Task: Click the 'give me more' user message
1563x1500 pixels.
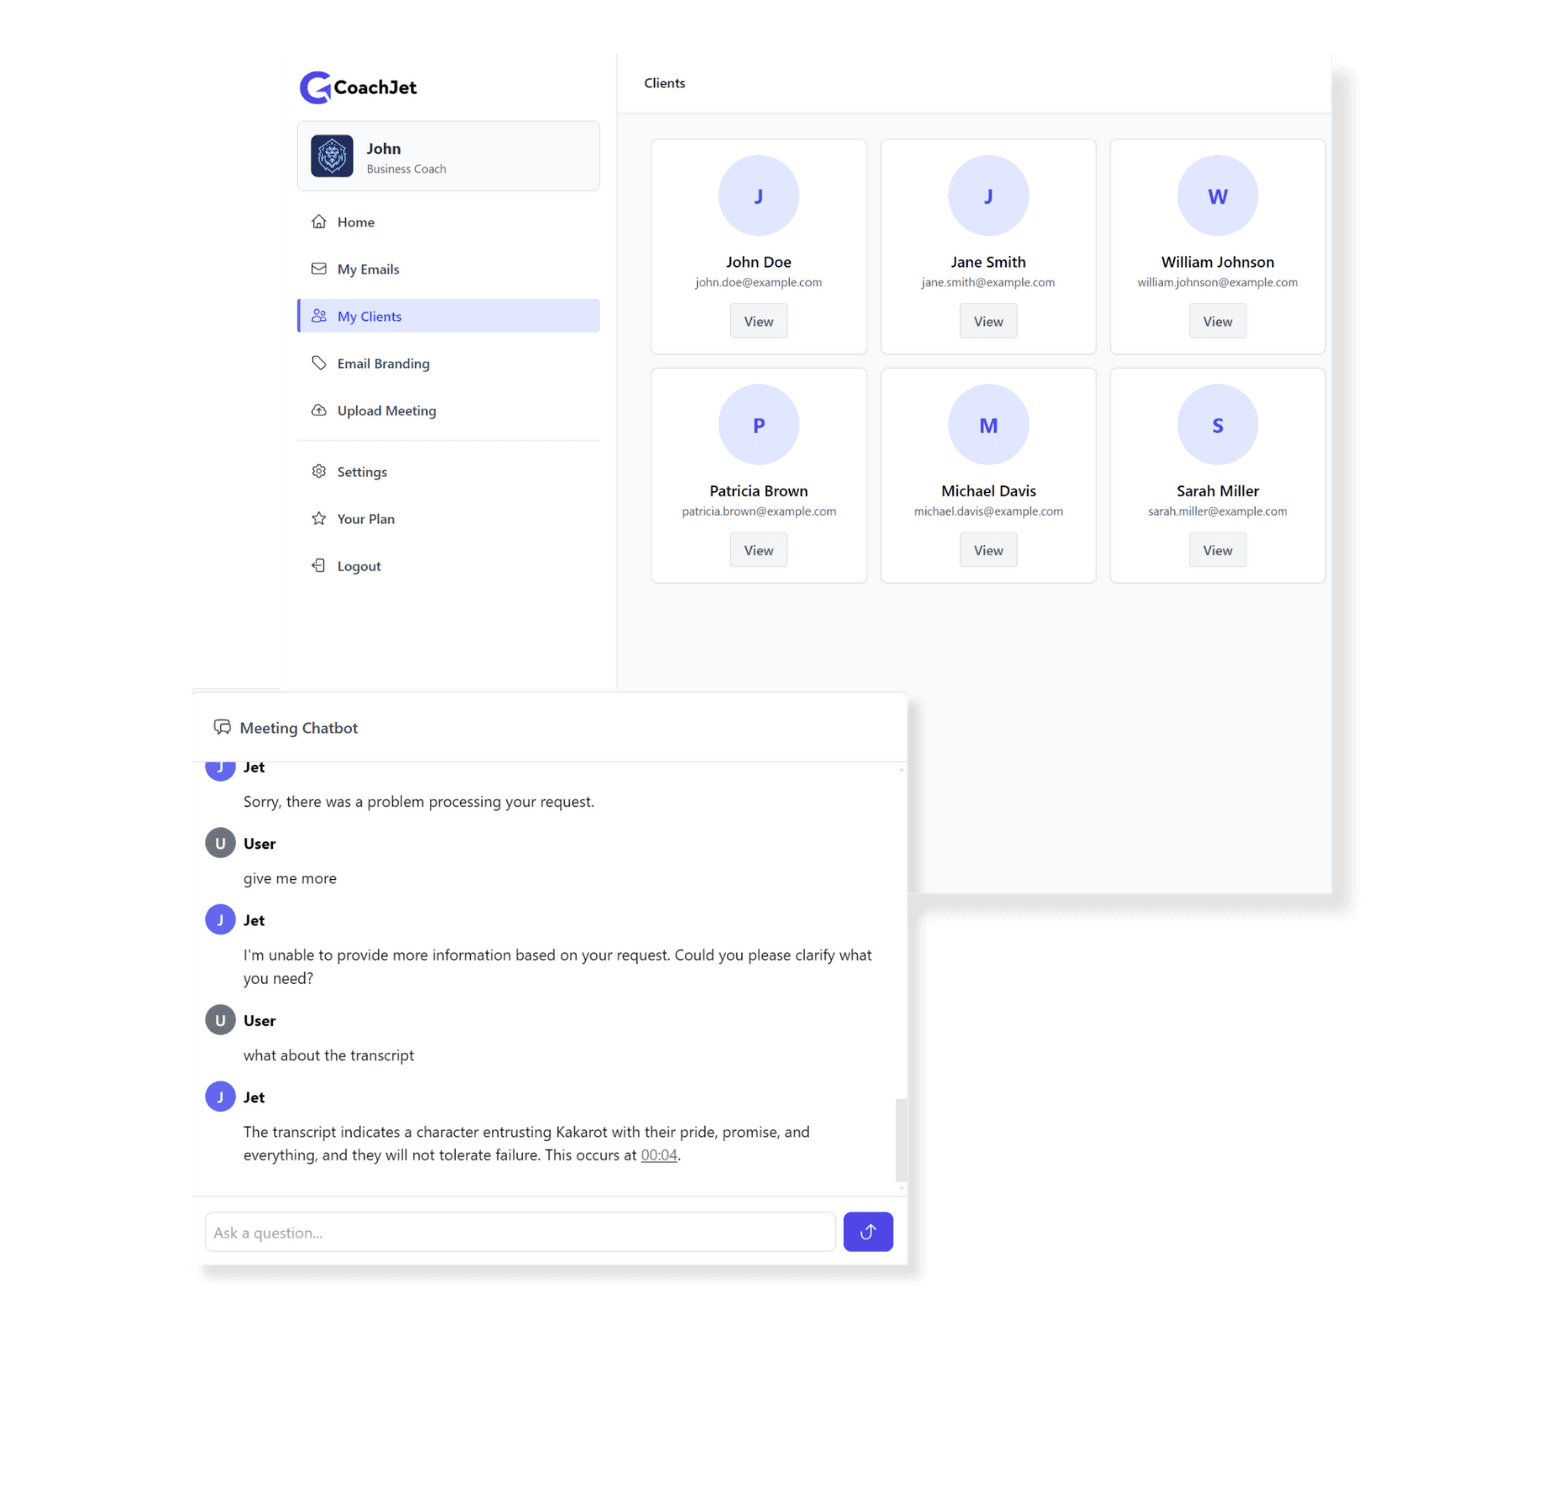Action: coord(290,878)
